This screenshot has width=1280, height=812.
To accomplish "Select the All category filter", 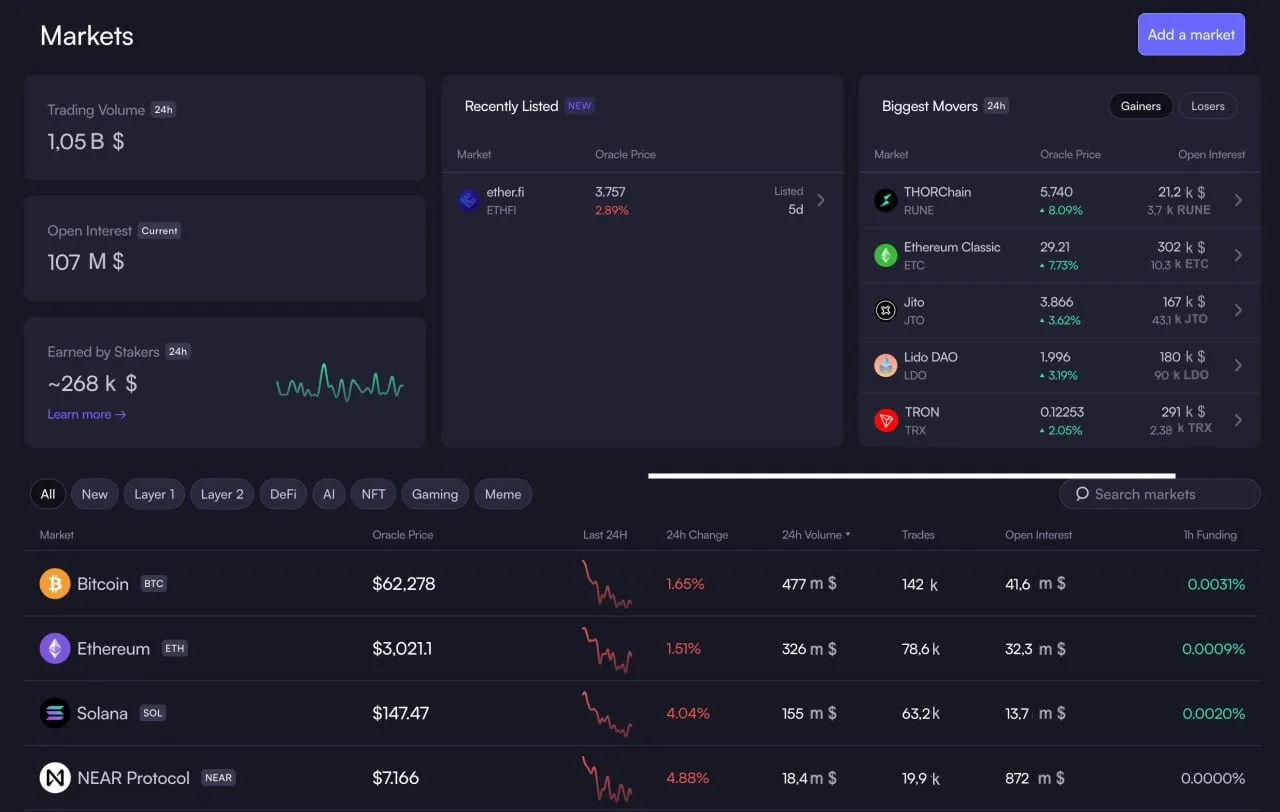I will 48,494.
